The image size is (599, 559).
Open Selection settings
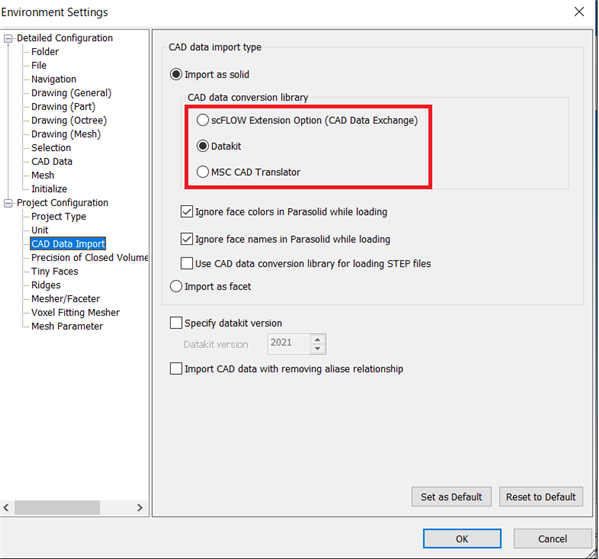[51, 148]
